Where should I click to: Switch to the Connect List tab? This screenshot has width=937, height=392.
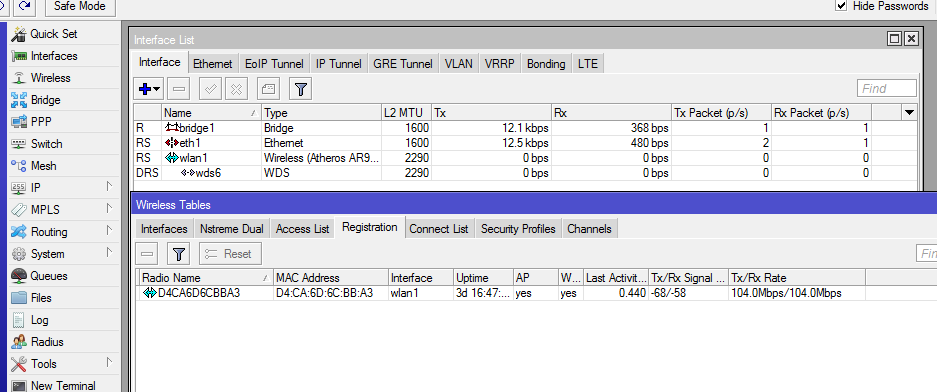click(x=439, y=229)
